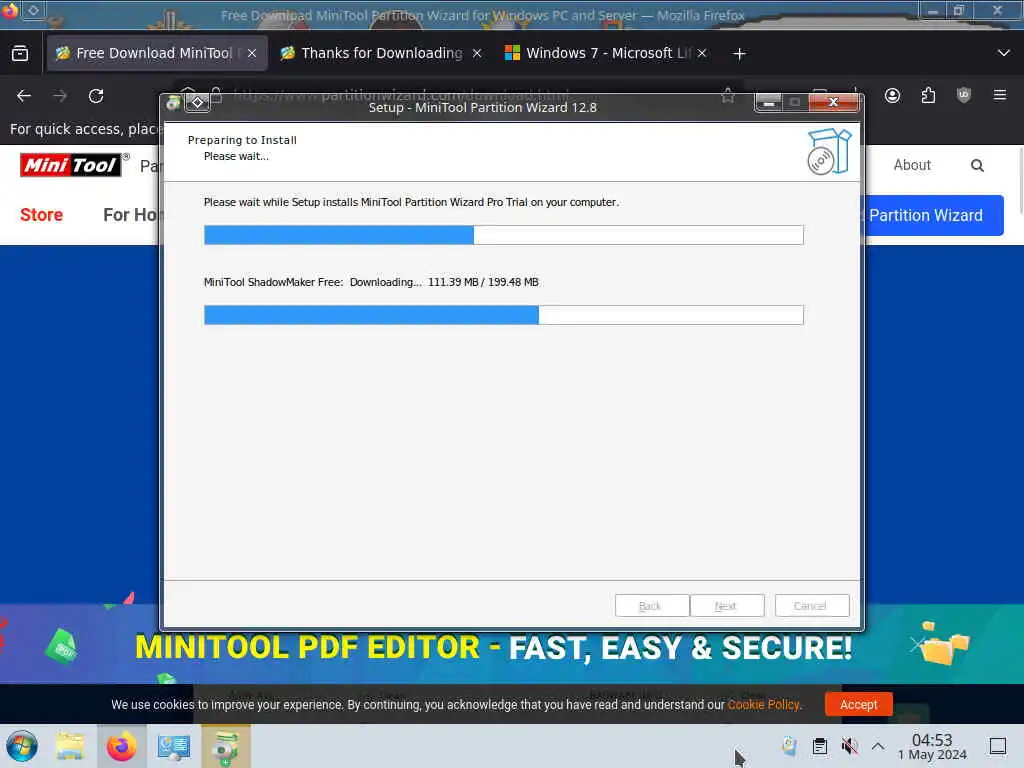Image resolution: width=1024 pixels, height=768 pixels.
Task: Click the Next button in Setup
Action: pos(727,605)
